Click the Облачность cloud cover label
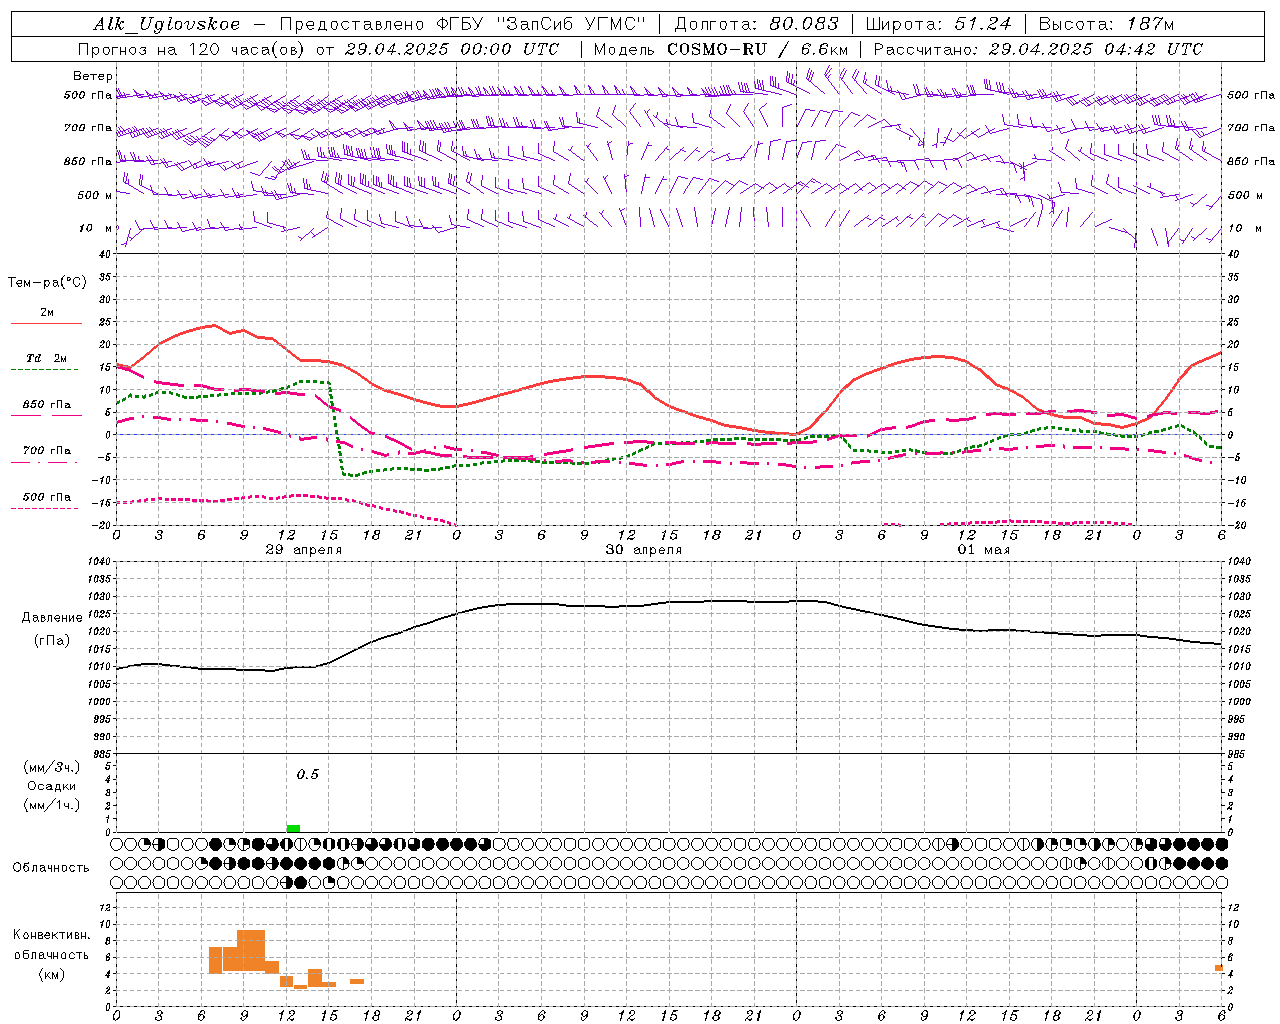The height and width of the screenshot is (1024, 1280). pyautogui.click(x=51, y=868)
